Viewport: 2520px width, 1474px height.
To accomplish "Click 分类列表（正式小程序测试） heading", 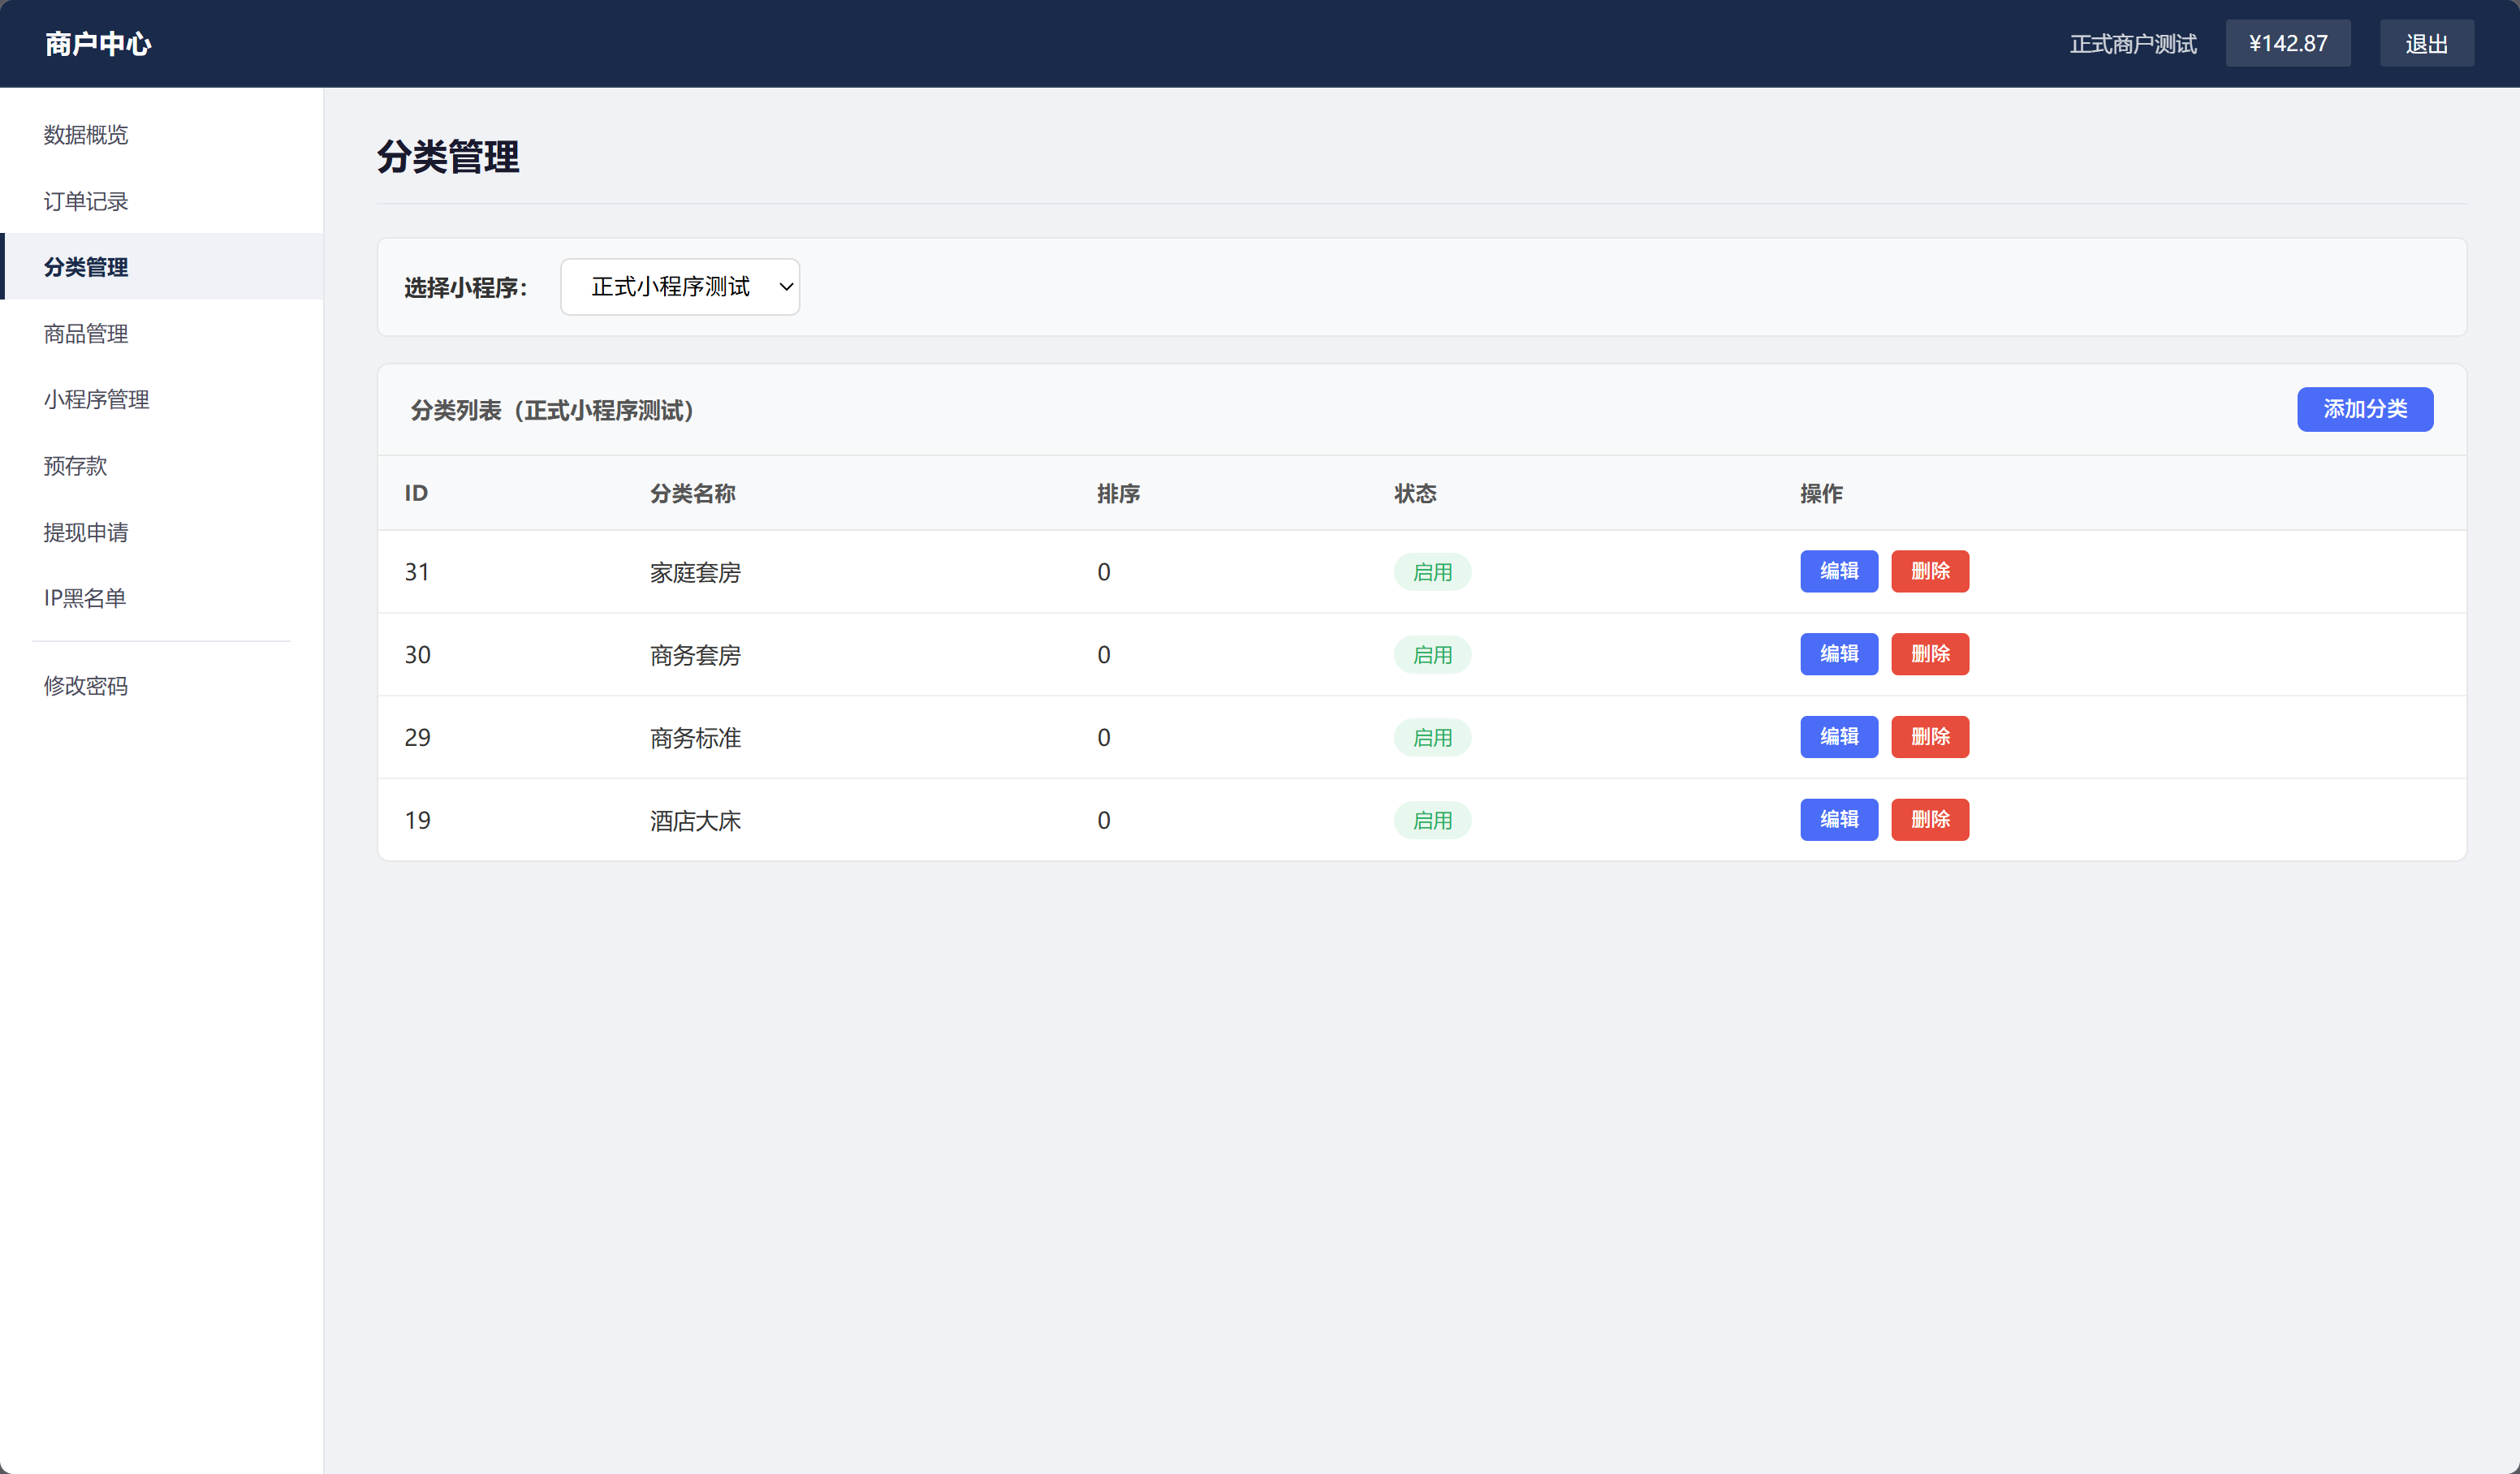I will tap(552, 410).
